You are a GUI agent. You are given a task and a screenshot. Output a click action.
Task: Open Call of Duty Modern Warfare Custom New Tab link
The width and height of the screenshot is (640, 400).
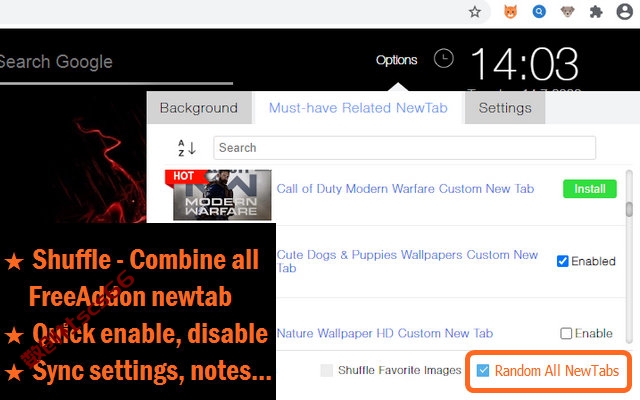405,189
